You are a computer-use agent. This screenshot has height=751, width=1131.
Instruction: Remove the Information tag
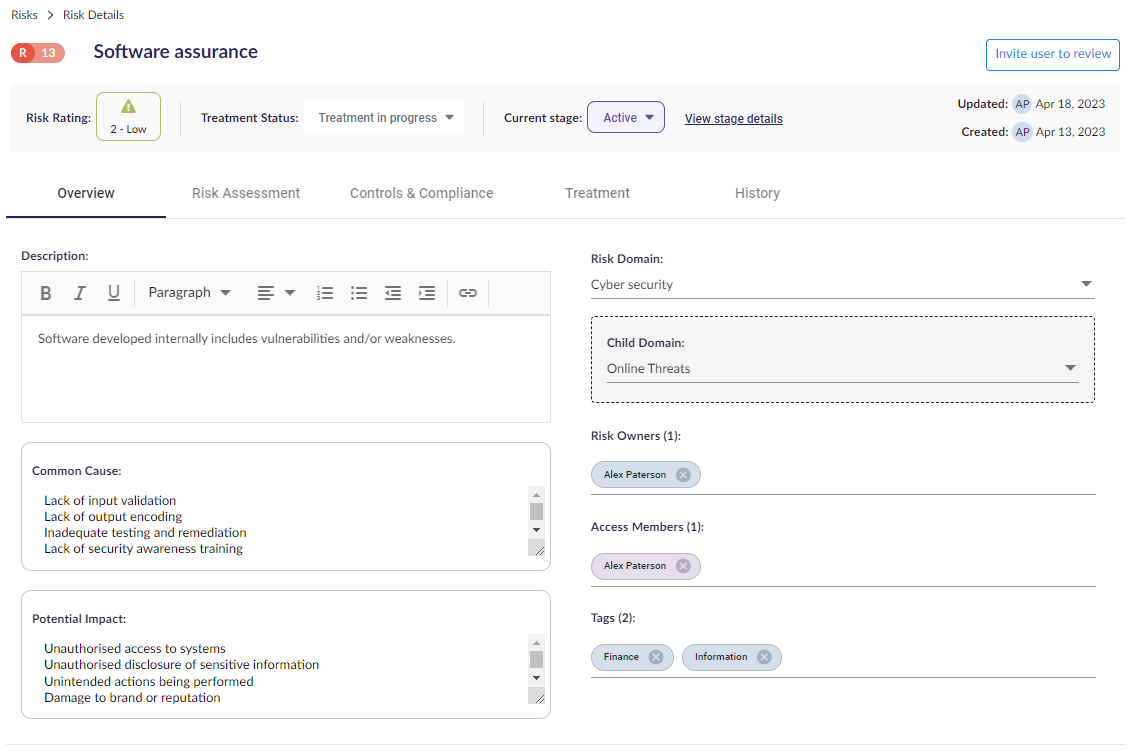pos(764,657)
